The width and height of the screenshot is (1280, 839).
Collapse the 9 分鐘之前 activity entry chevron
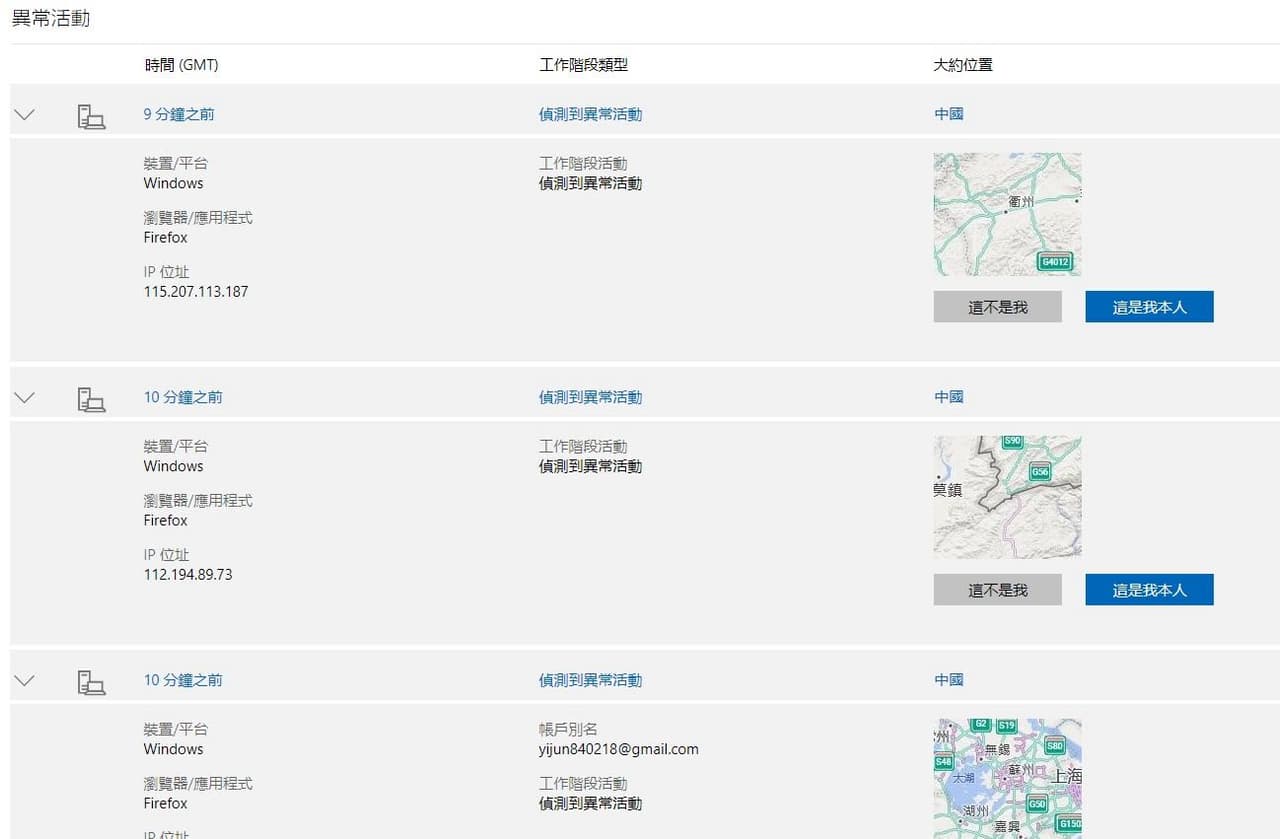click(24, 115)
